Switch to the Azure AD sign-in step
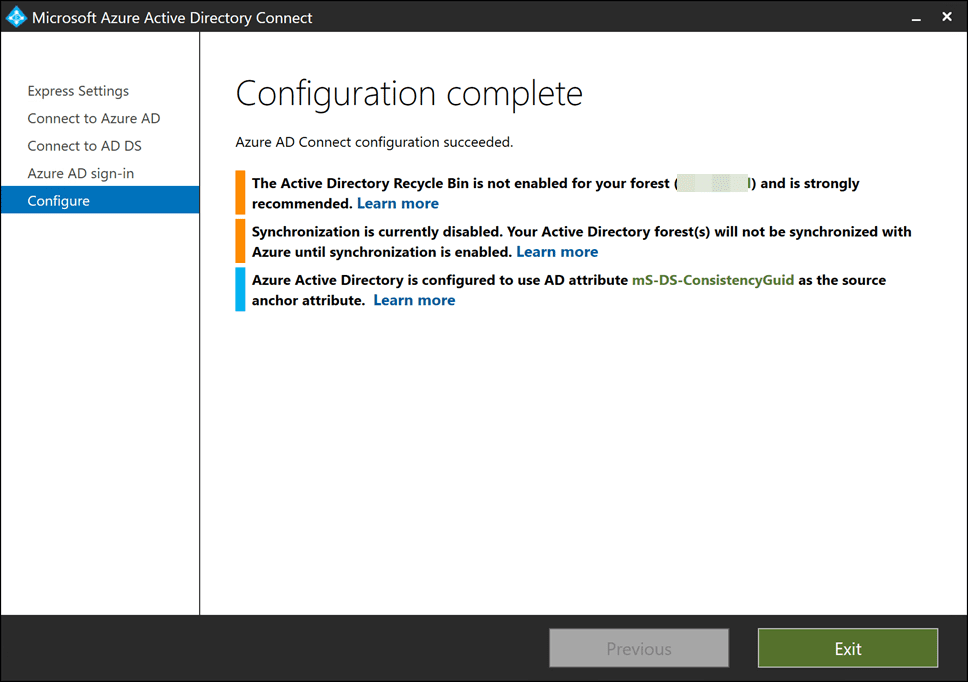 click(x=80, y=173)
